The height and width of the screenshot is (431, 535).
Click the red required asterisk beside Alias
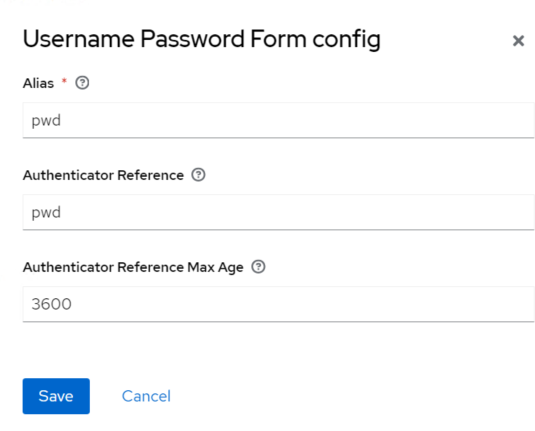pyautogui.click(x=64, y=81)
